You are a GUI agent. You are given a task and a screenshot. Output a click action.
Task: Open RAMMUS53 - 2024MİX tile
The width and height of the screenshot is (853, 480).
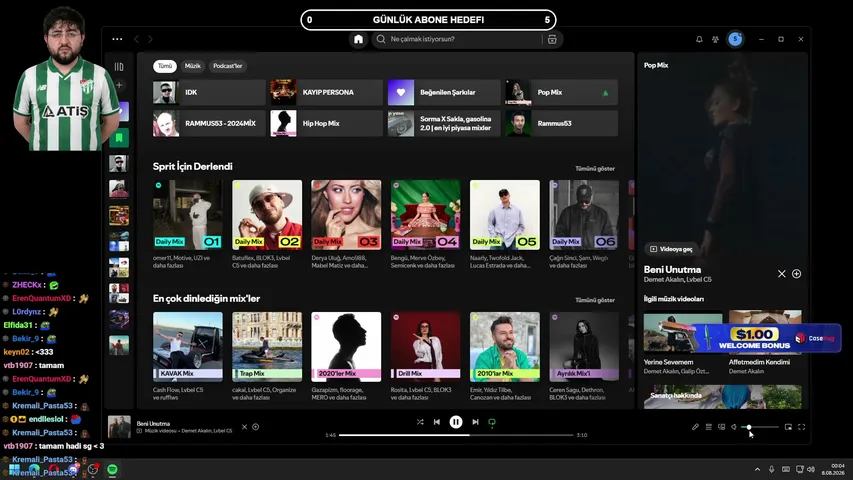[x=209, y=124]
